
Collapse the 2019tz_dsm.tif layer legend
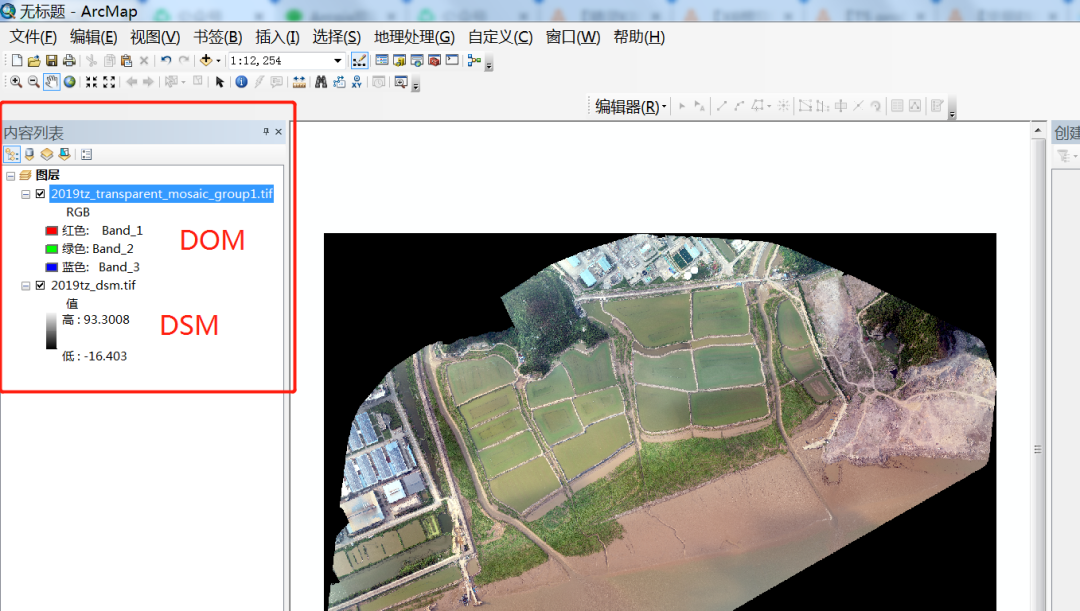[x=26, y=285]
